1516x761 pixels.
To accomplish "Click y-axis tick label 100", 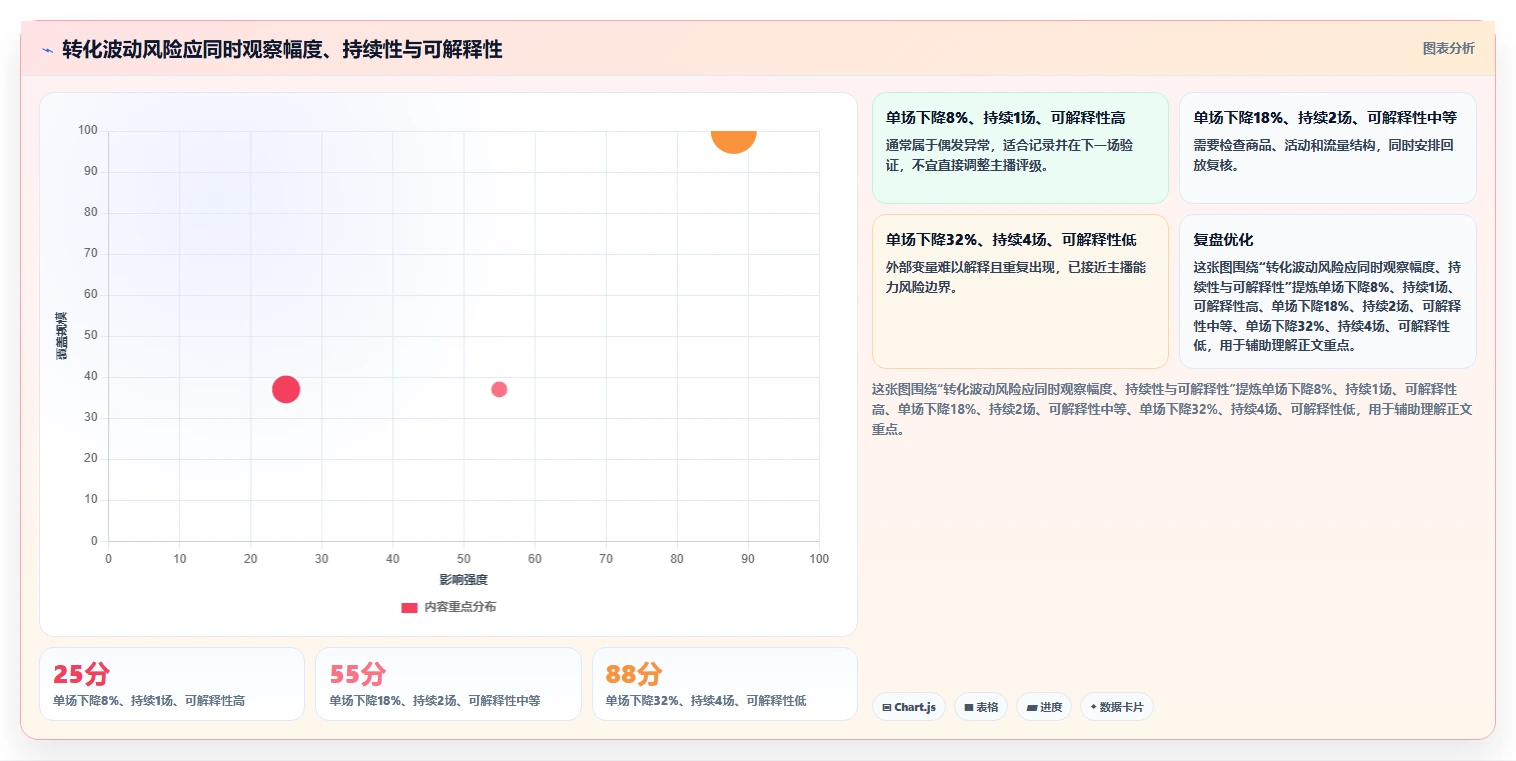I will (87, 130).
